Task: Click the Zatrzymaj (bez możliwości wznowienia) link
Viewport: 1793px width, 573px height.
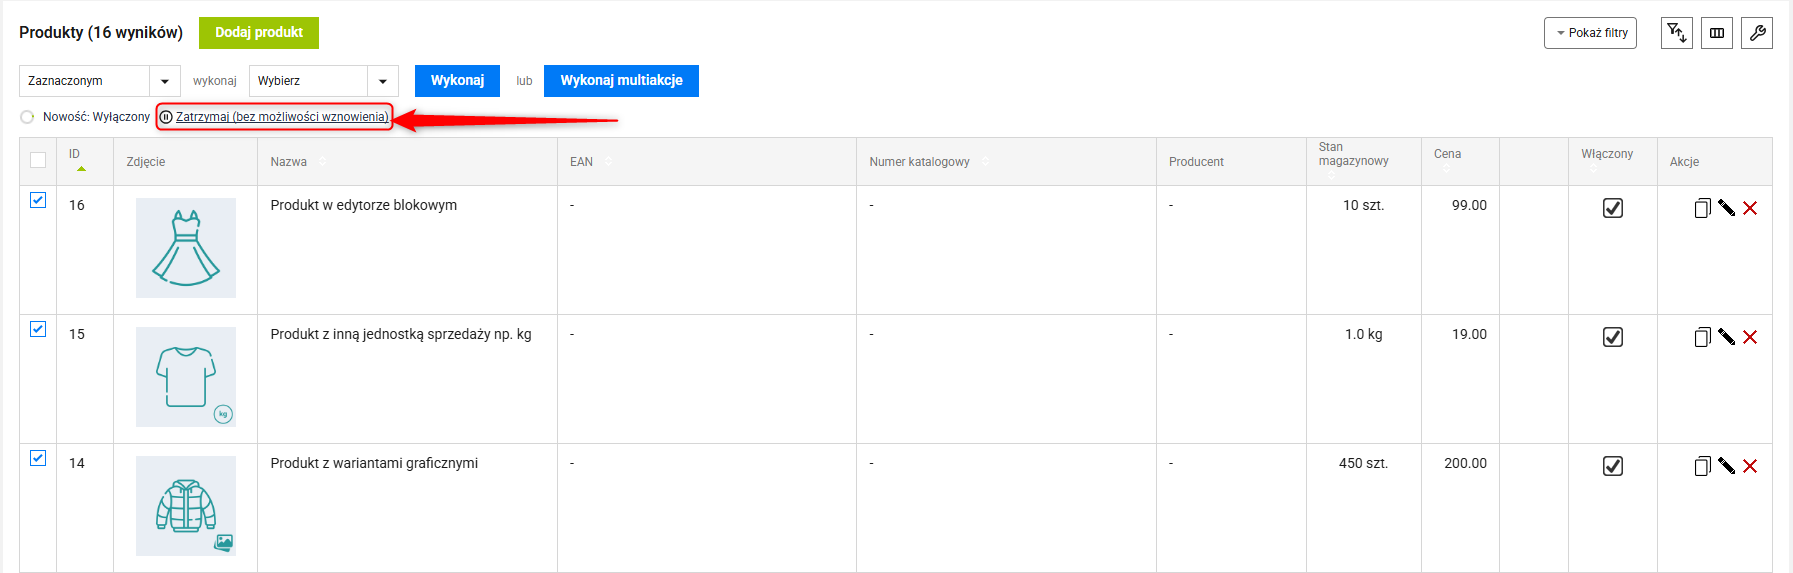Action: click(x=282, y=117)
